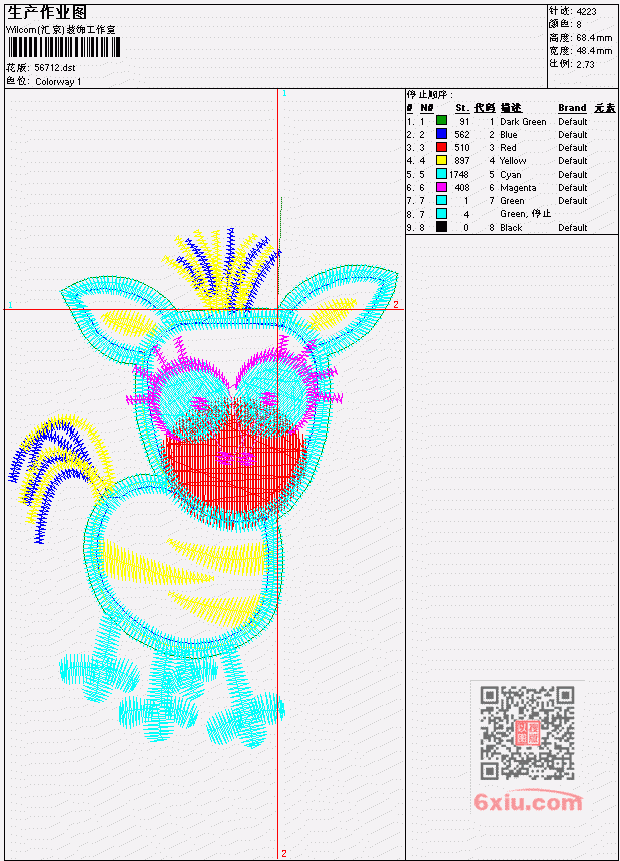Select the height value 68.4mm
620x861 pixels.
(x=594, y=37)
